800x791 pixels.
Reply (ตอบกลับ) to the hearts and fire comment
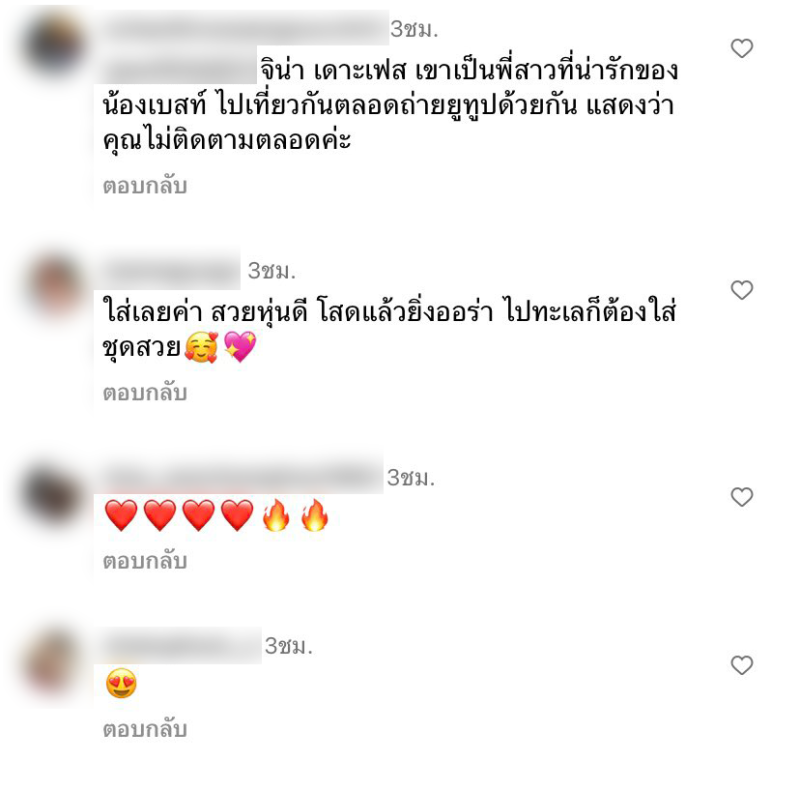(145, 561)
